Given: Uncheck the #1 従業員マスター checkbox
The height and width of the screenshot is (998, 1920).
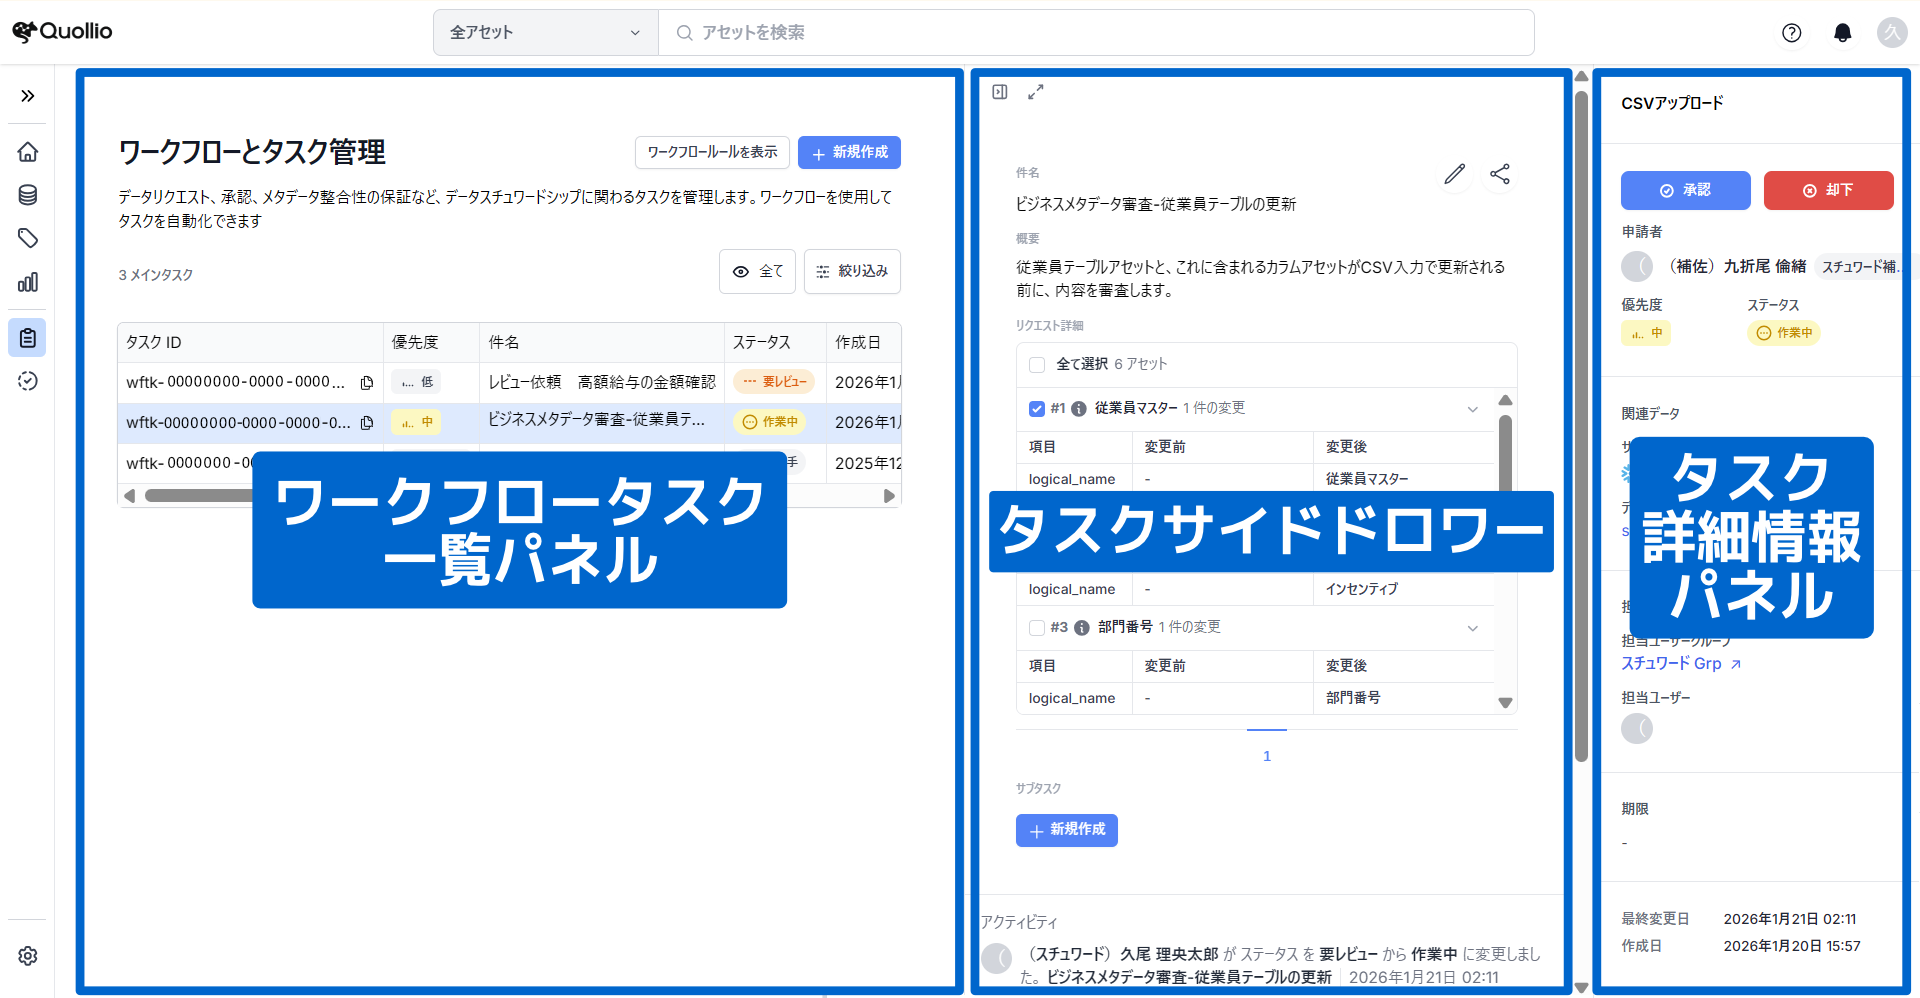Looking at the screenshot, I should (1037, 409).
